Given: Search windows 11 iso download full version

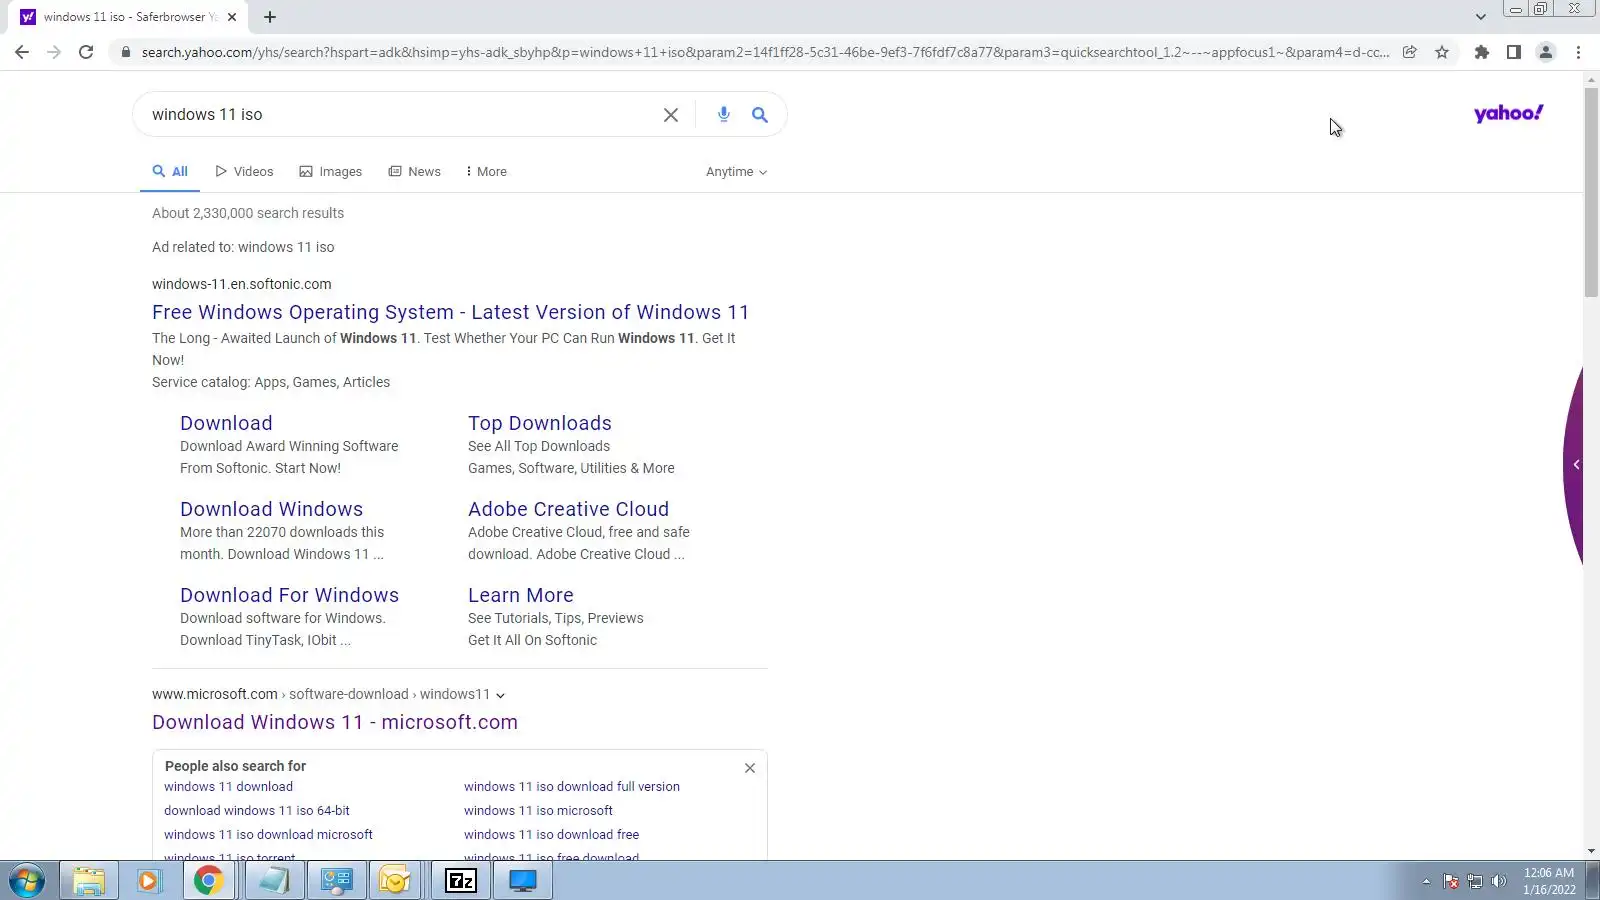Looking at the screenshot, I should click(572, 787).
